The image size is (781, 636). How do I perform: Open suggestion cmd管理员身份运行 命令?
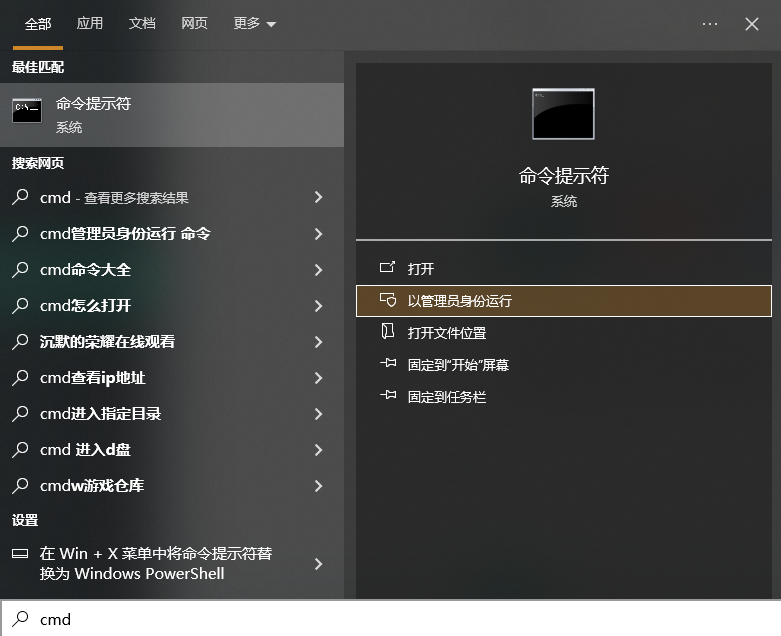pos(172,234)
